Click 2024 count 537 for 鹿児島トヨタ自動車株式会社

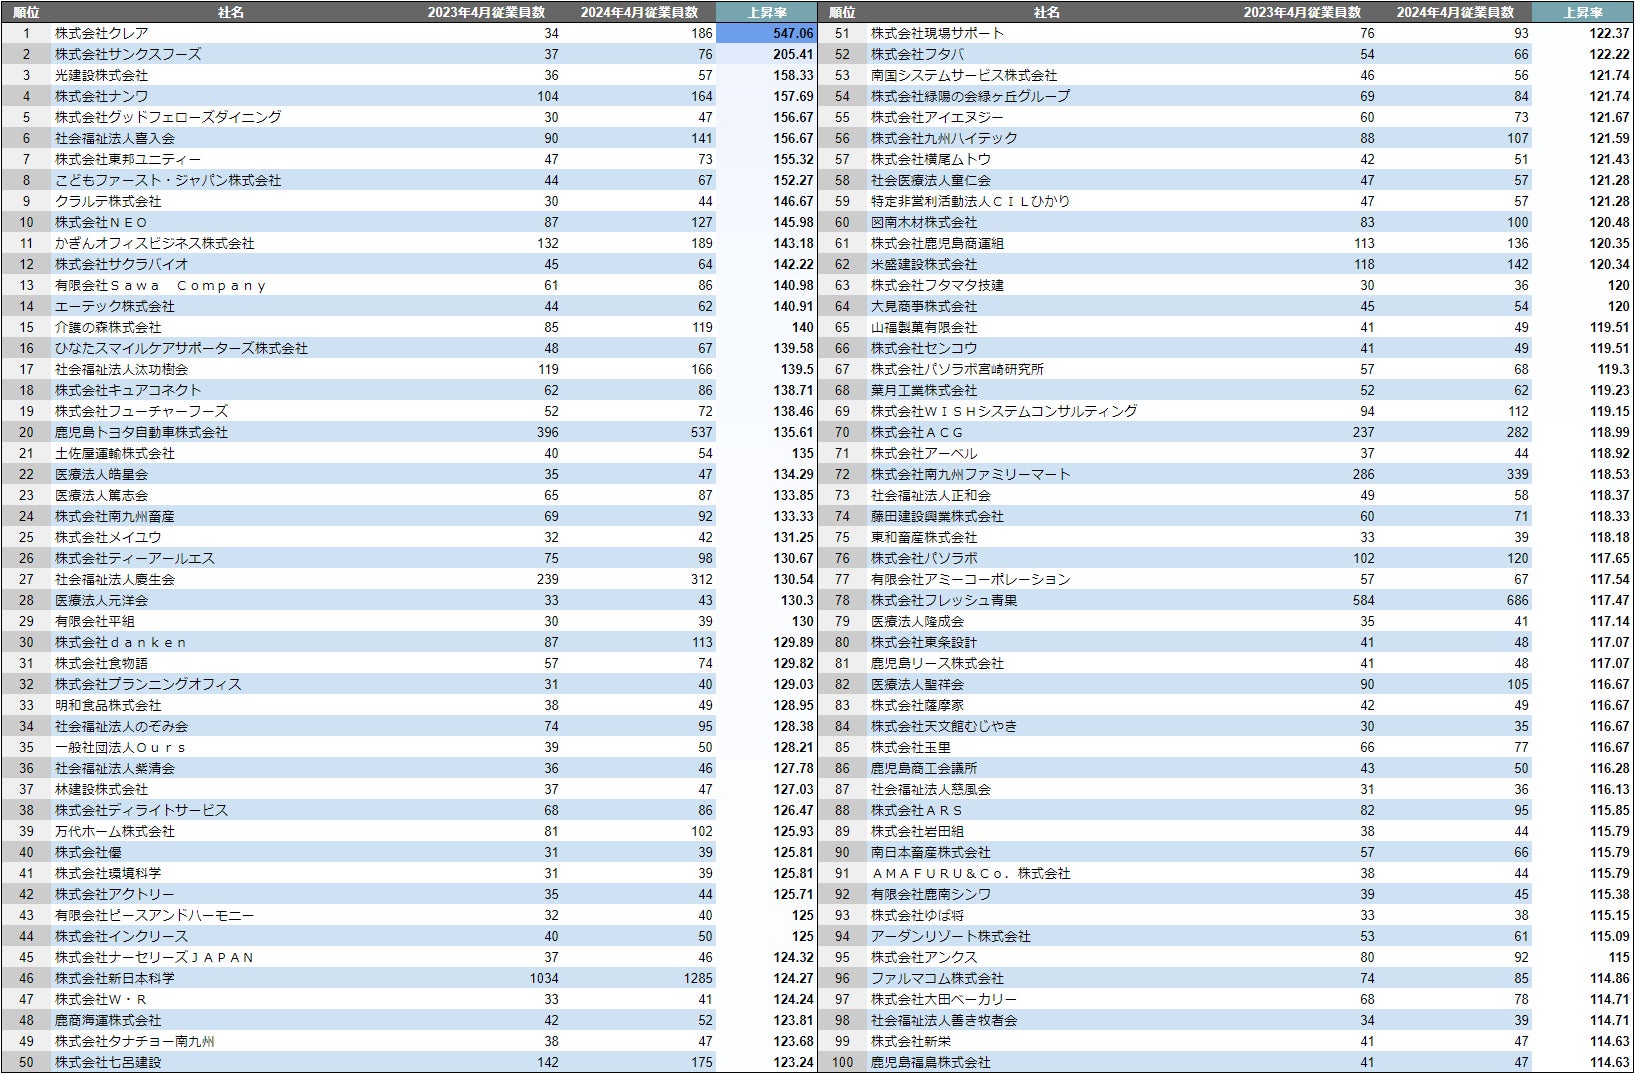pos(701,432)
